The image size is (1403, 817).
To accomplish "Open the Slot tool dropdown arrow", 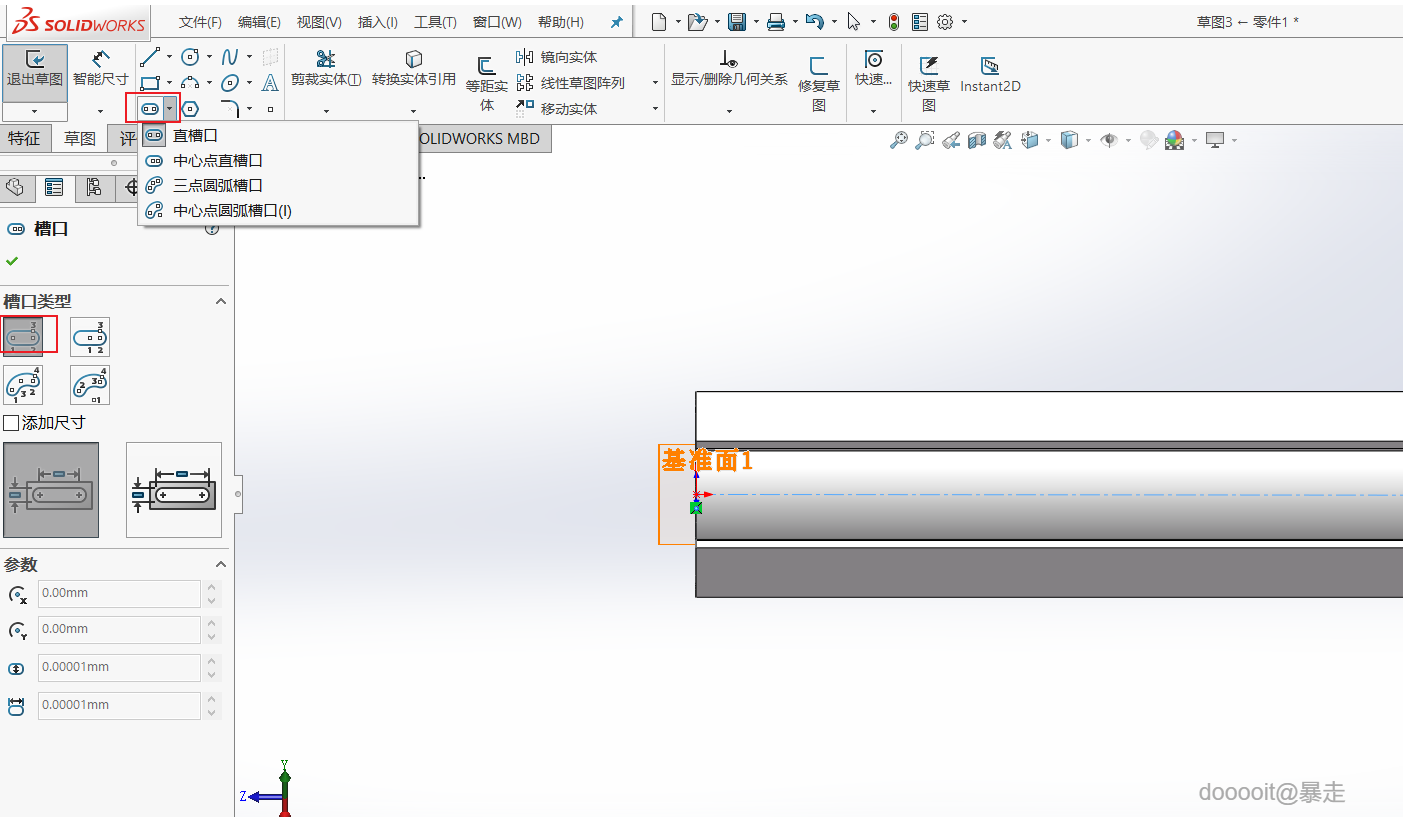I will click(x=170, y=109).
